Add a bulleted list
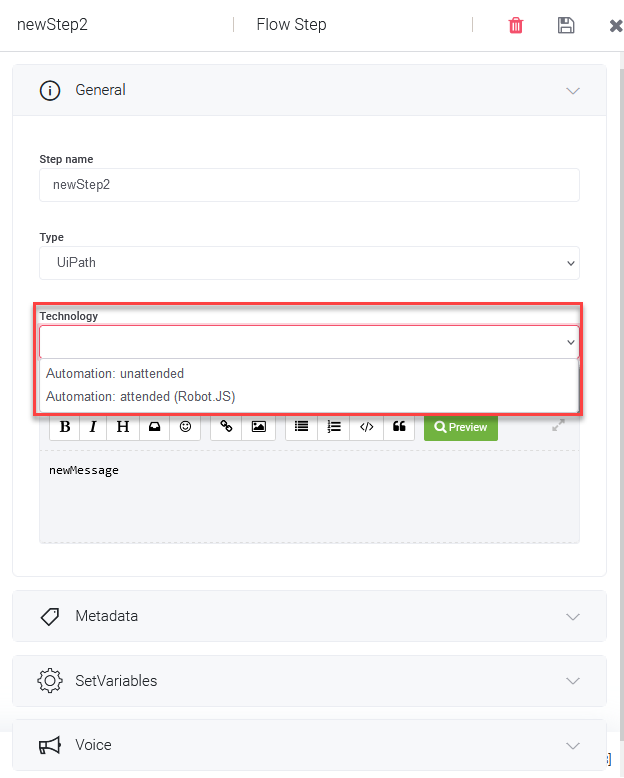Viewport: 624px width, 778px height. pos(301,427)
